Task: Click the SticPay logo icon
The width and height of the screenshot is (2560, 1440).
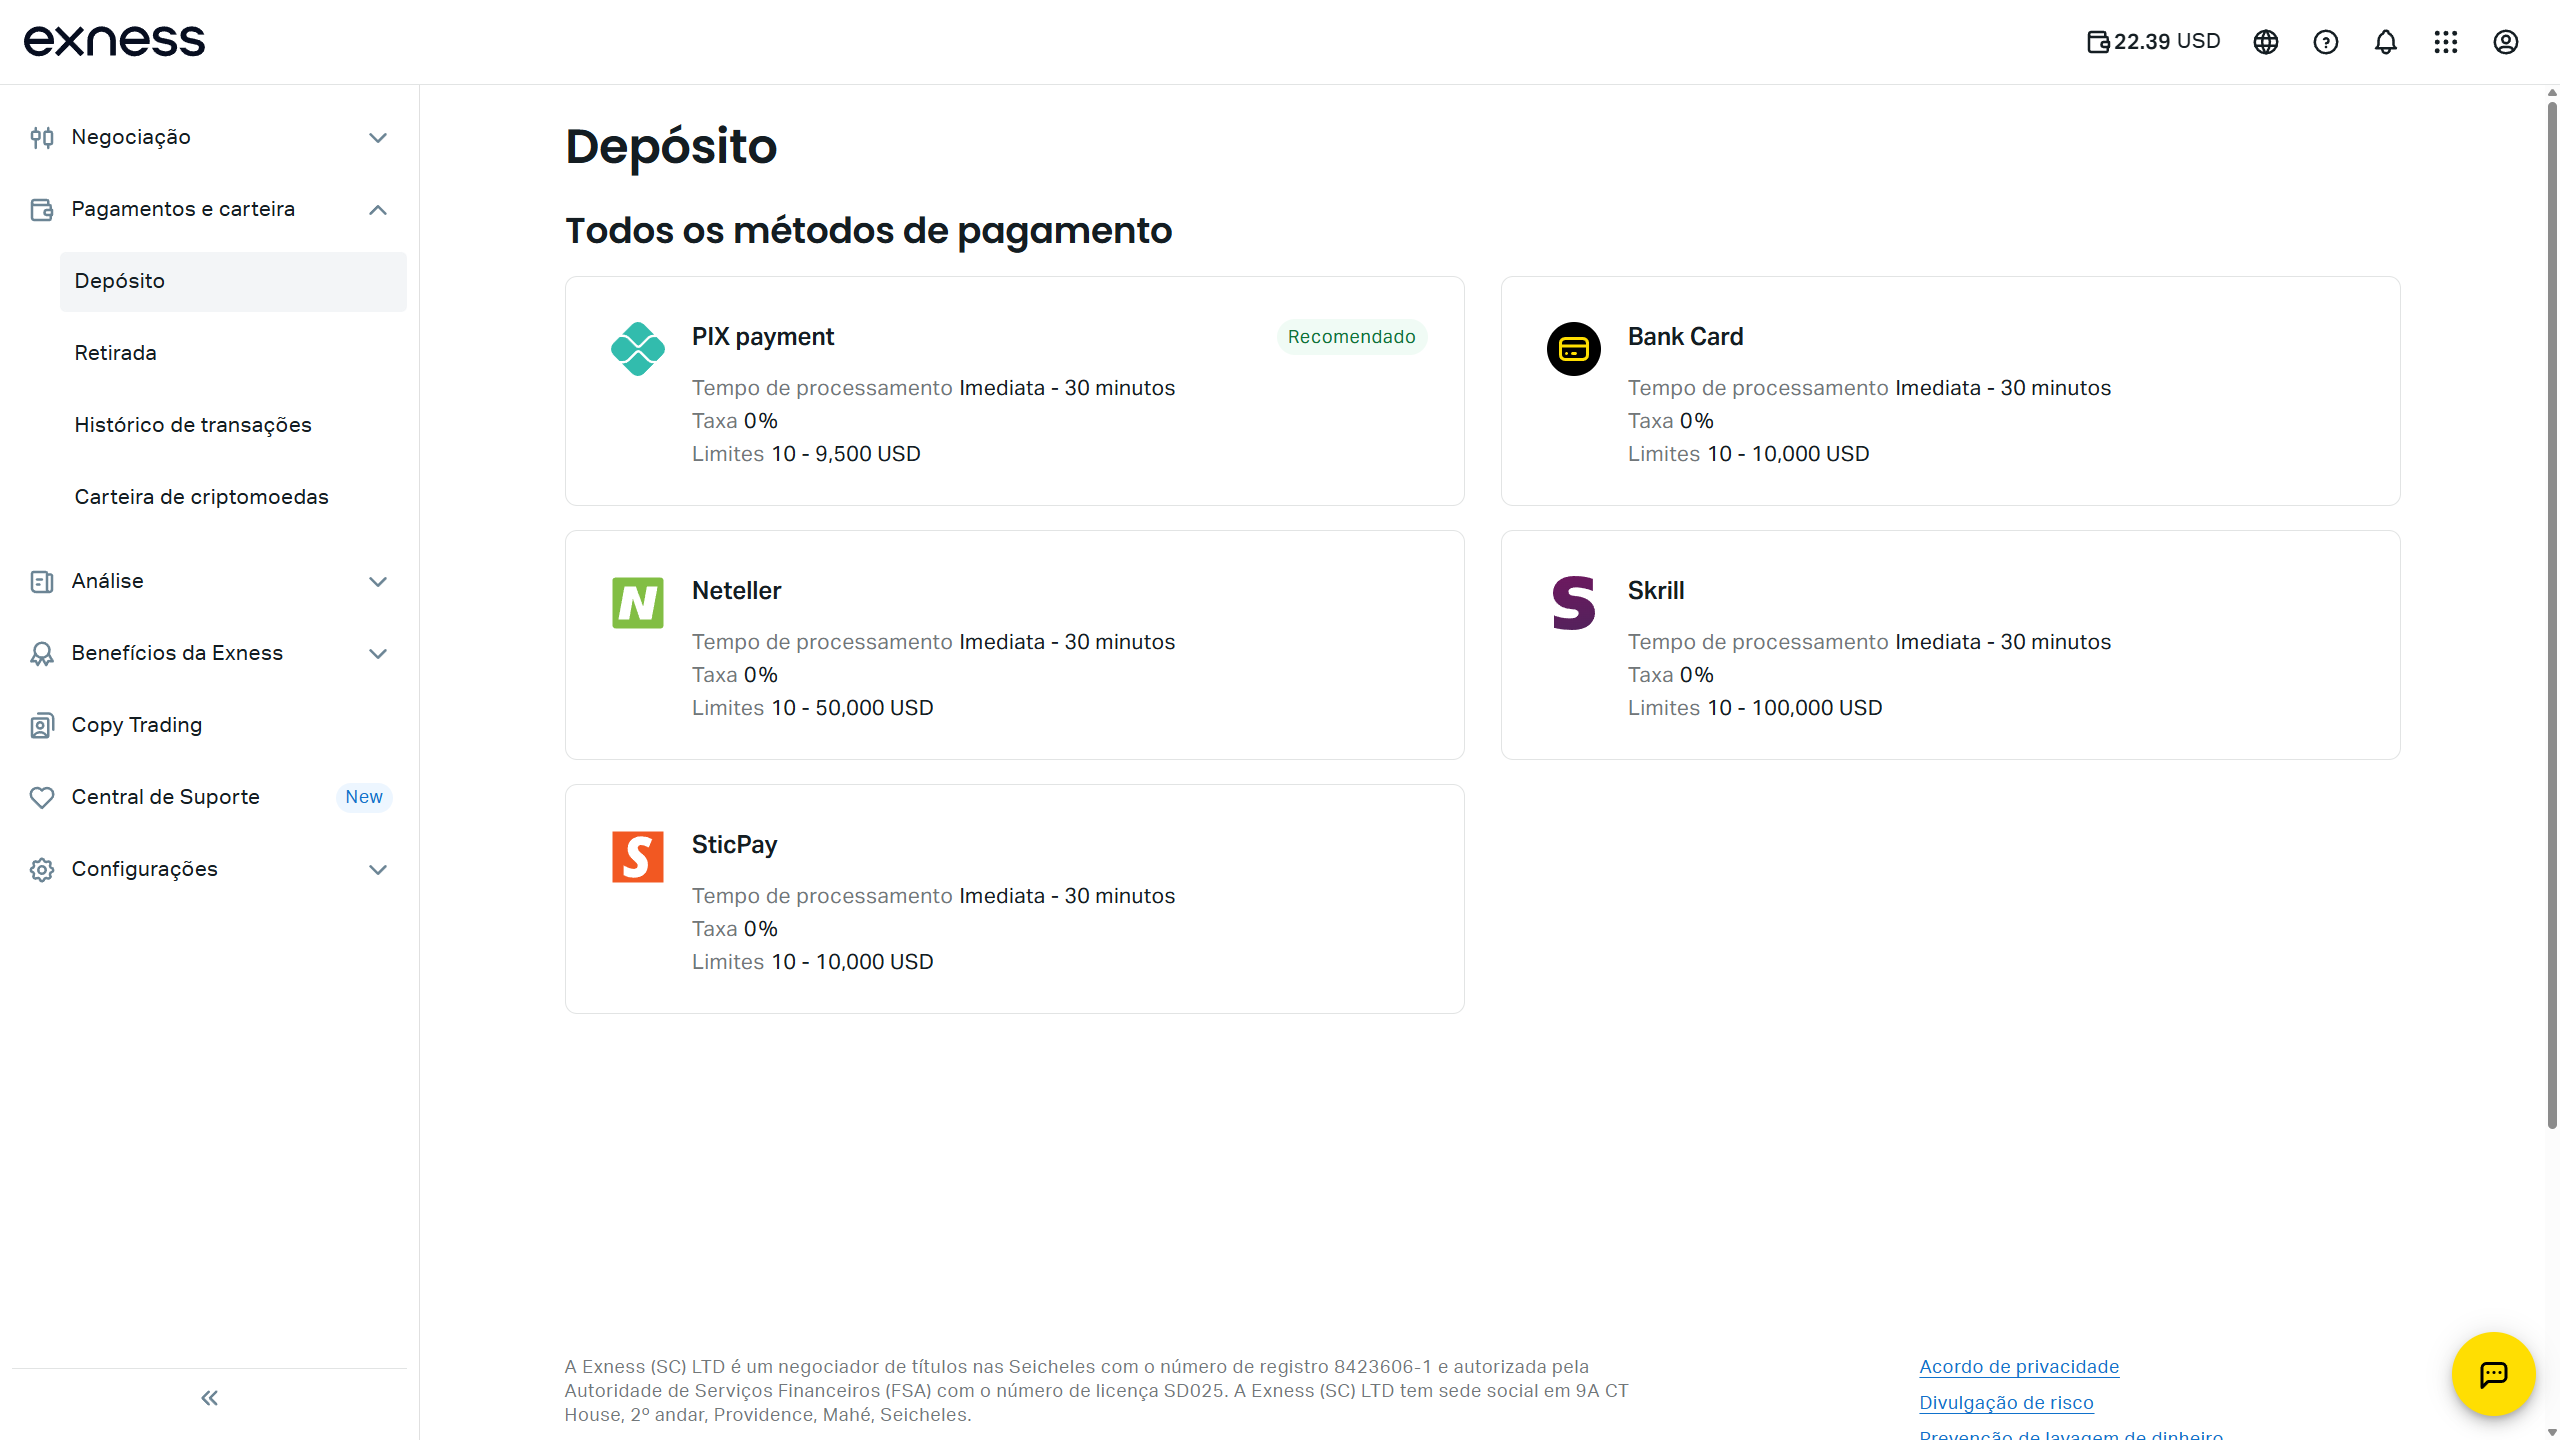Action: 638,857
